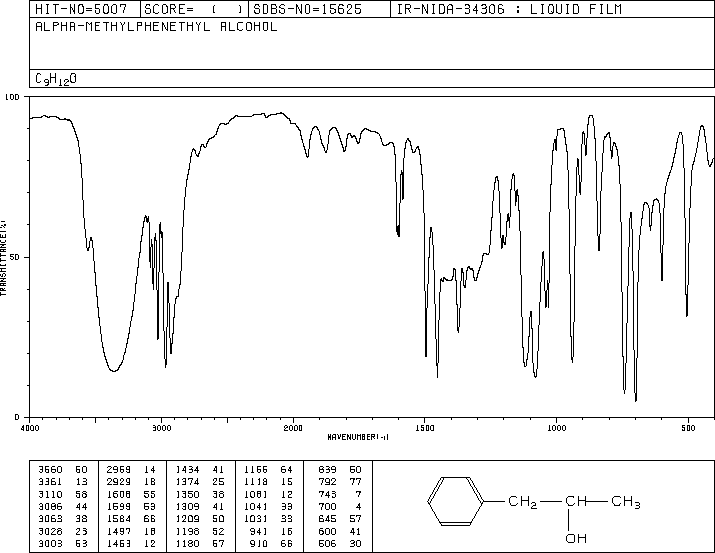Click the deepest spectrum peak near 700
The width and height of the screenshot is (715, 553).
[x=636, y=400]
